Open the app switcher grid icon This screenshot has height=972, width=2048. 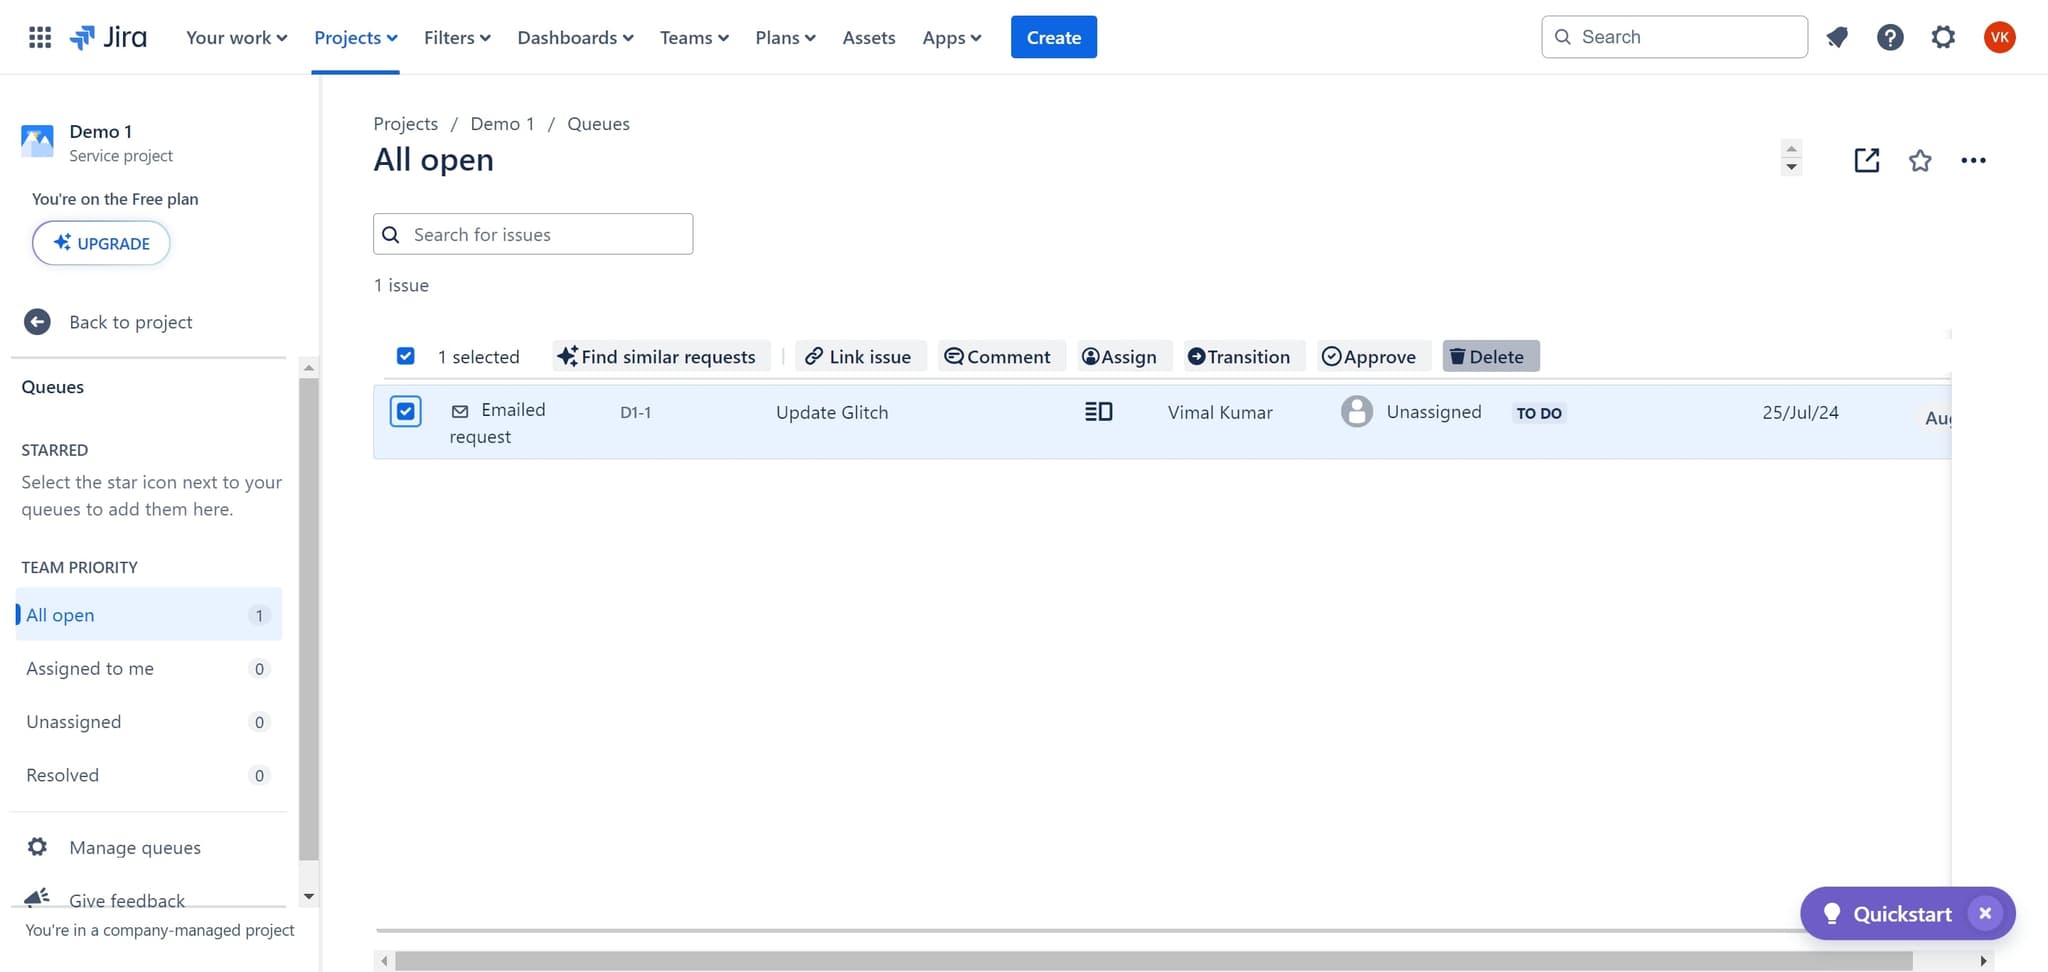coord(40,38)
